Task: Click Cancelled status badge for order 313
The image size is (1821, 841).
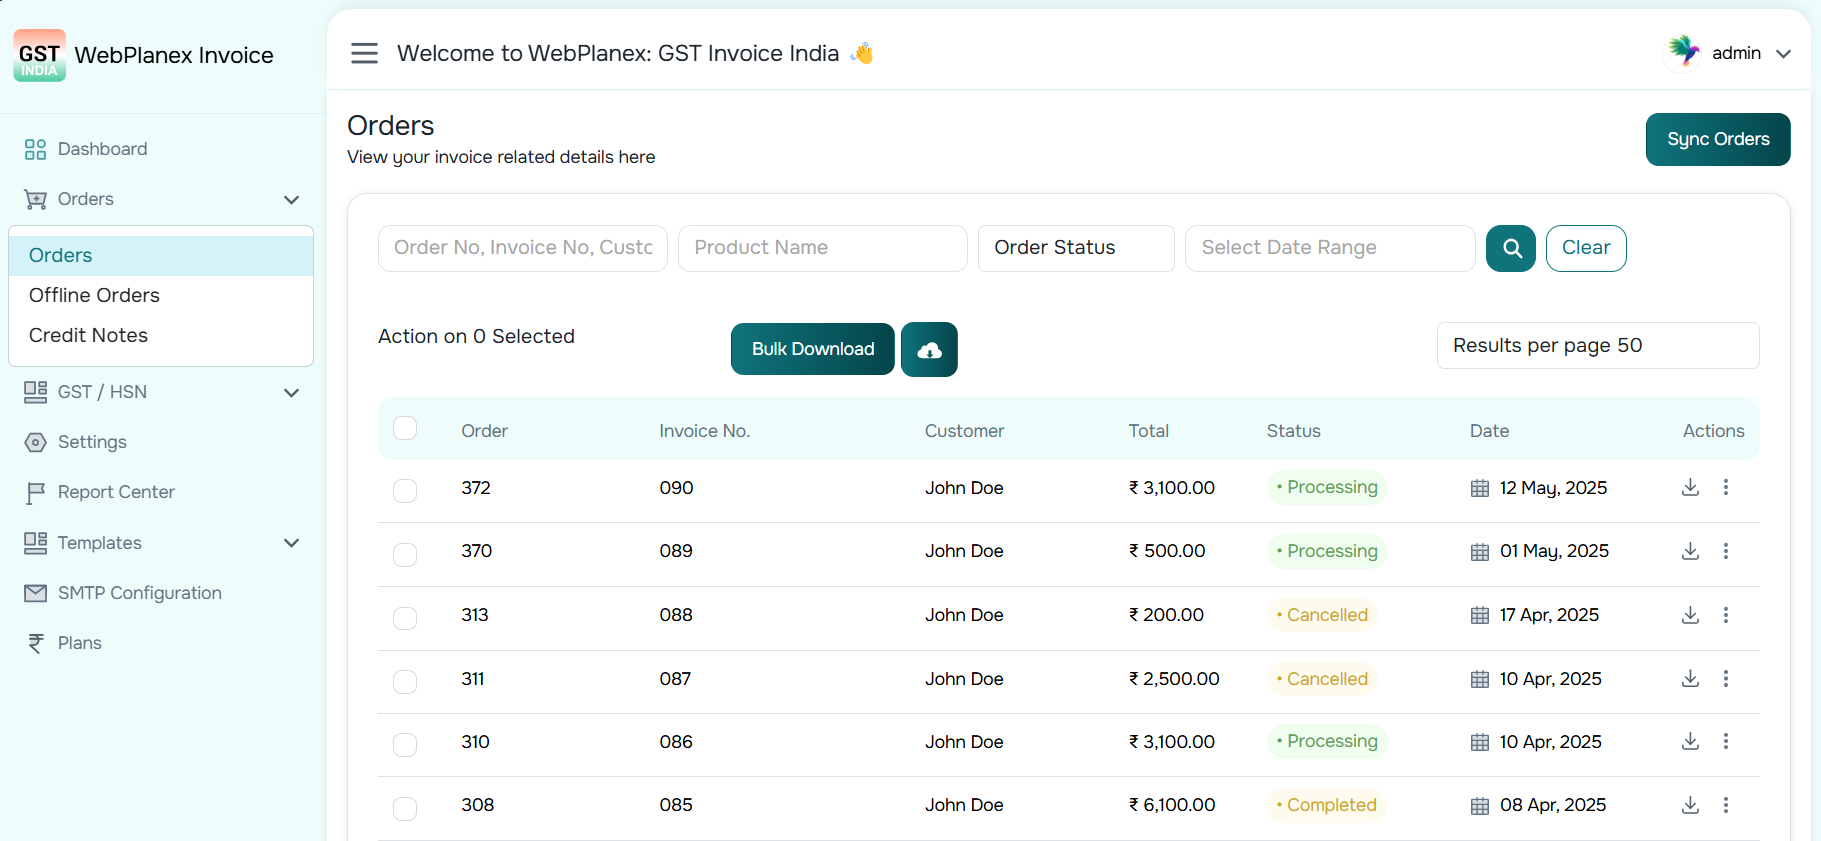Action: (x=1322, y=615)
